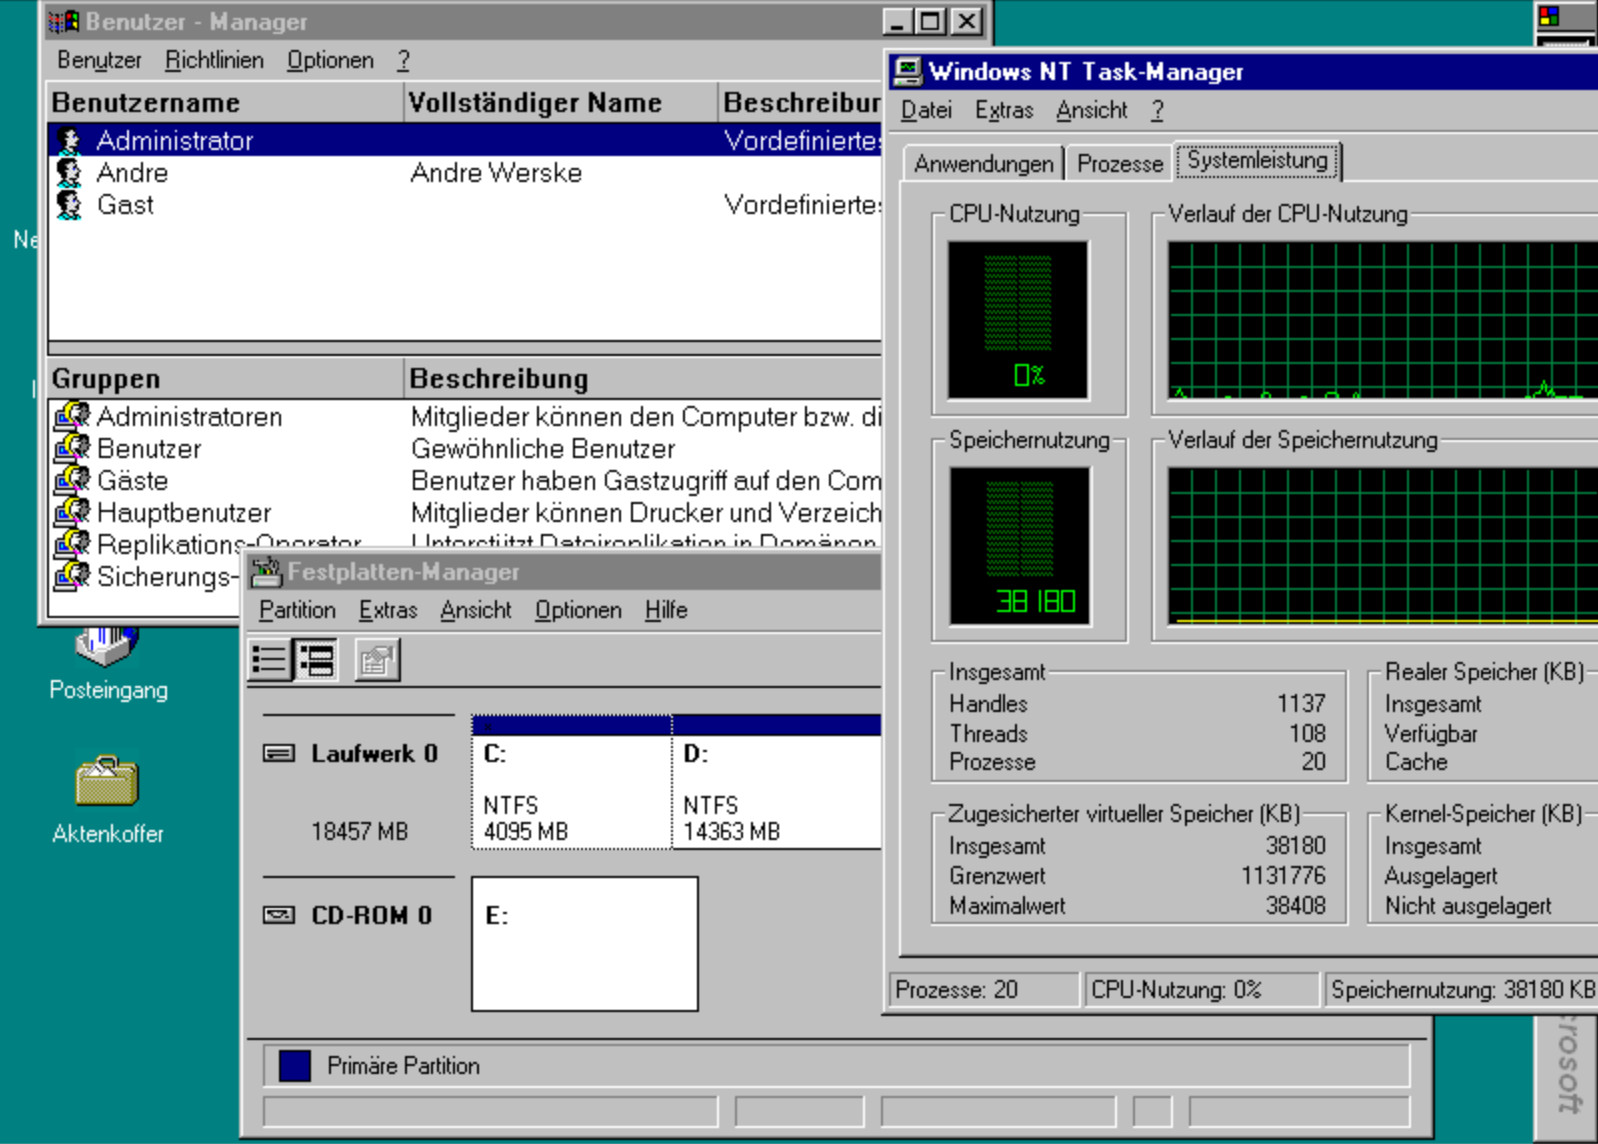This screenshot has height=1144, width=1598.
Task: Select the Gäste group icon
Action: point(71,480)
